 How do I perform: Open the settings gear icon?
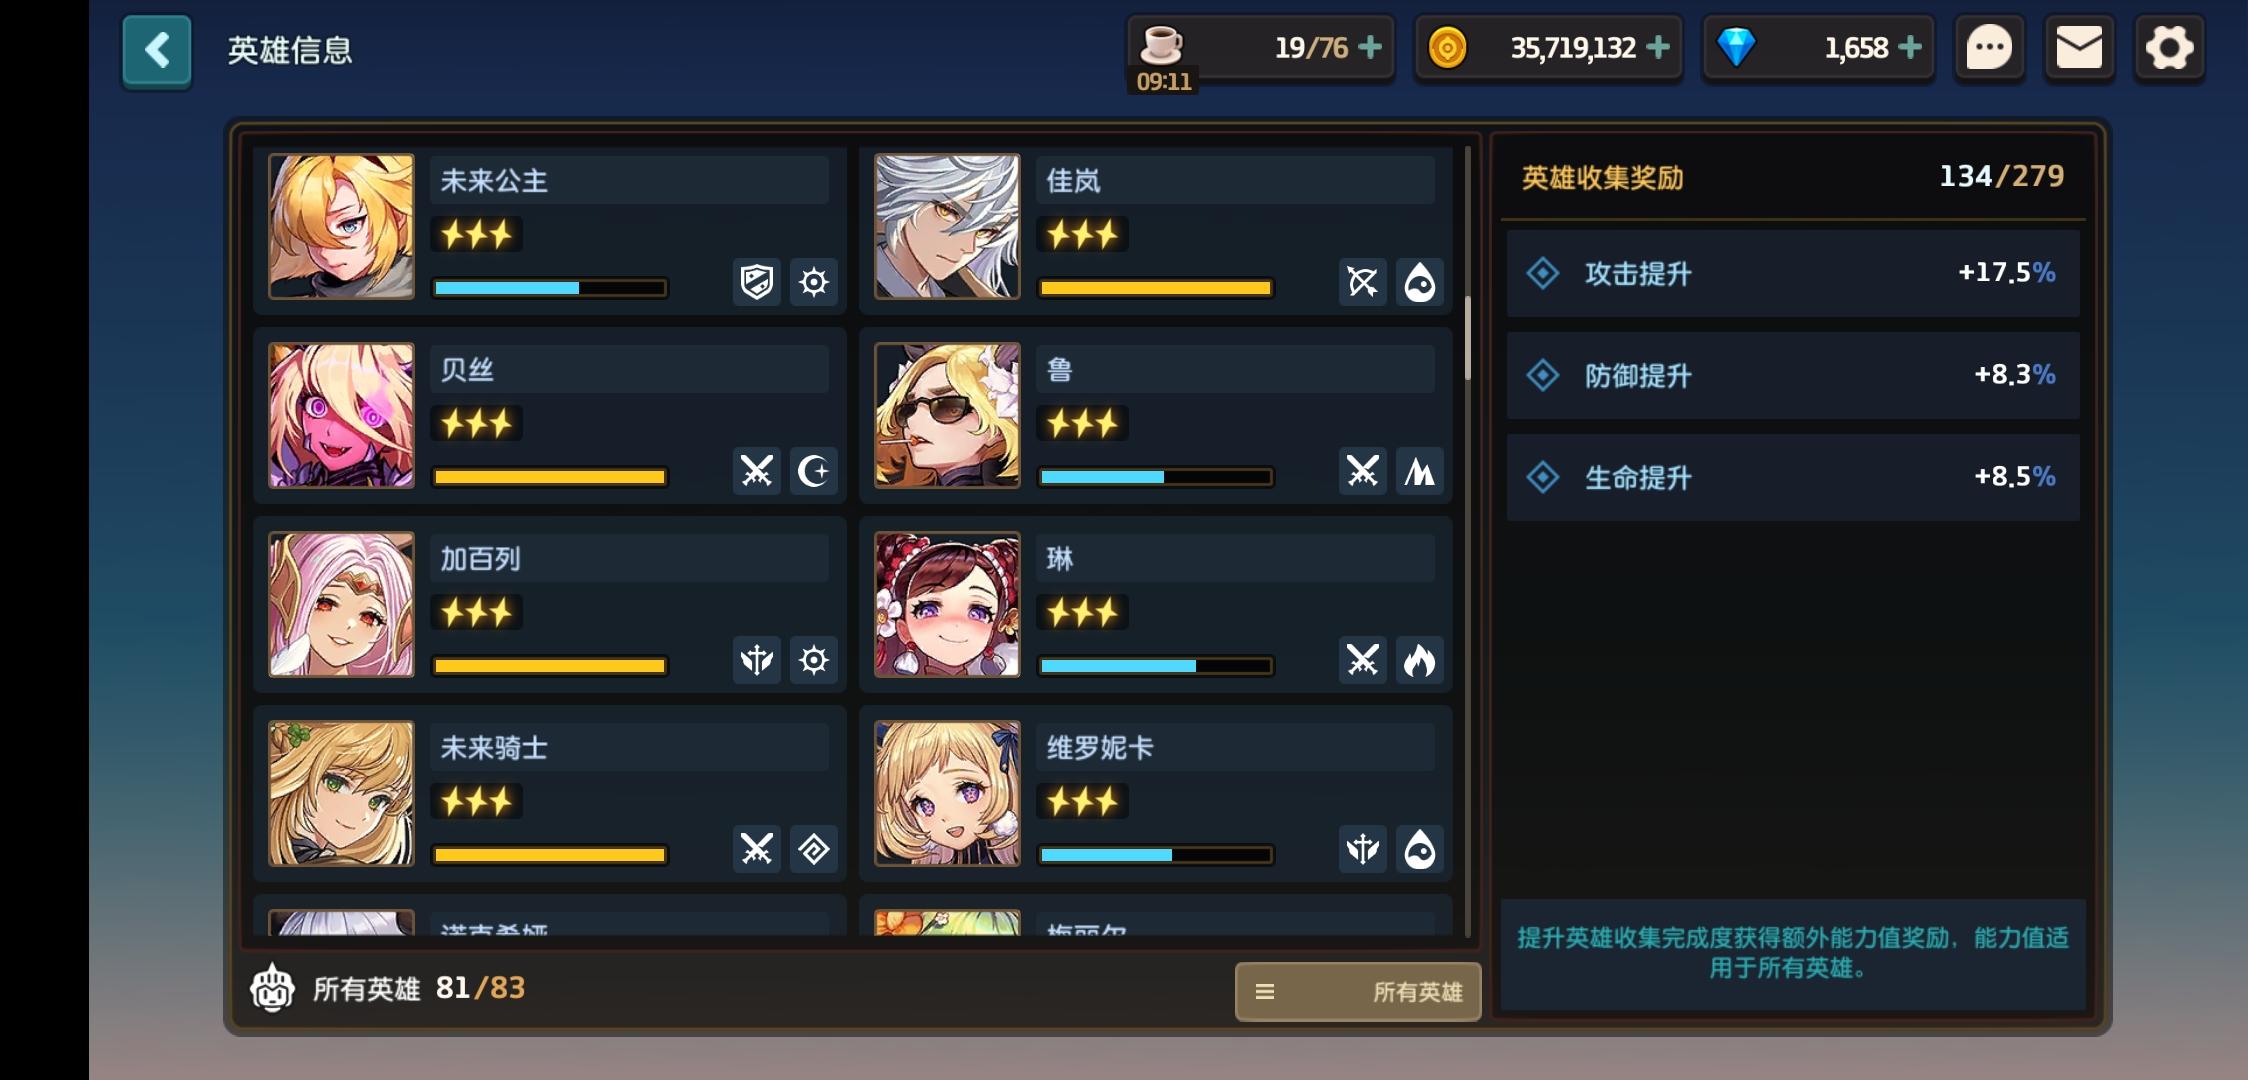pos(2169,48)
